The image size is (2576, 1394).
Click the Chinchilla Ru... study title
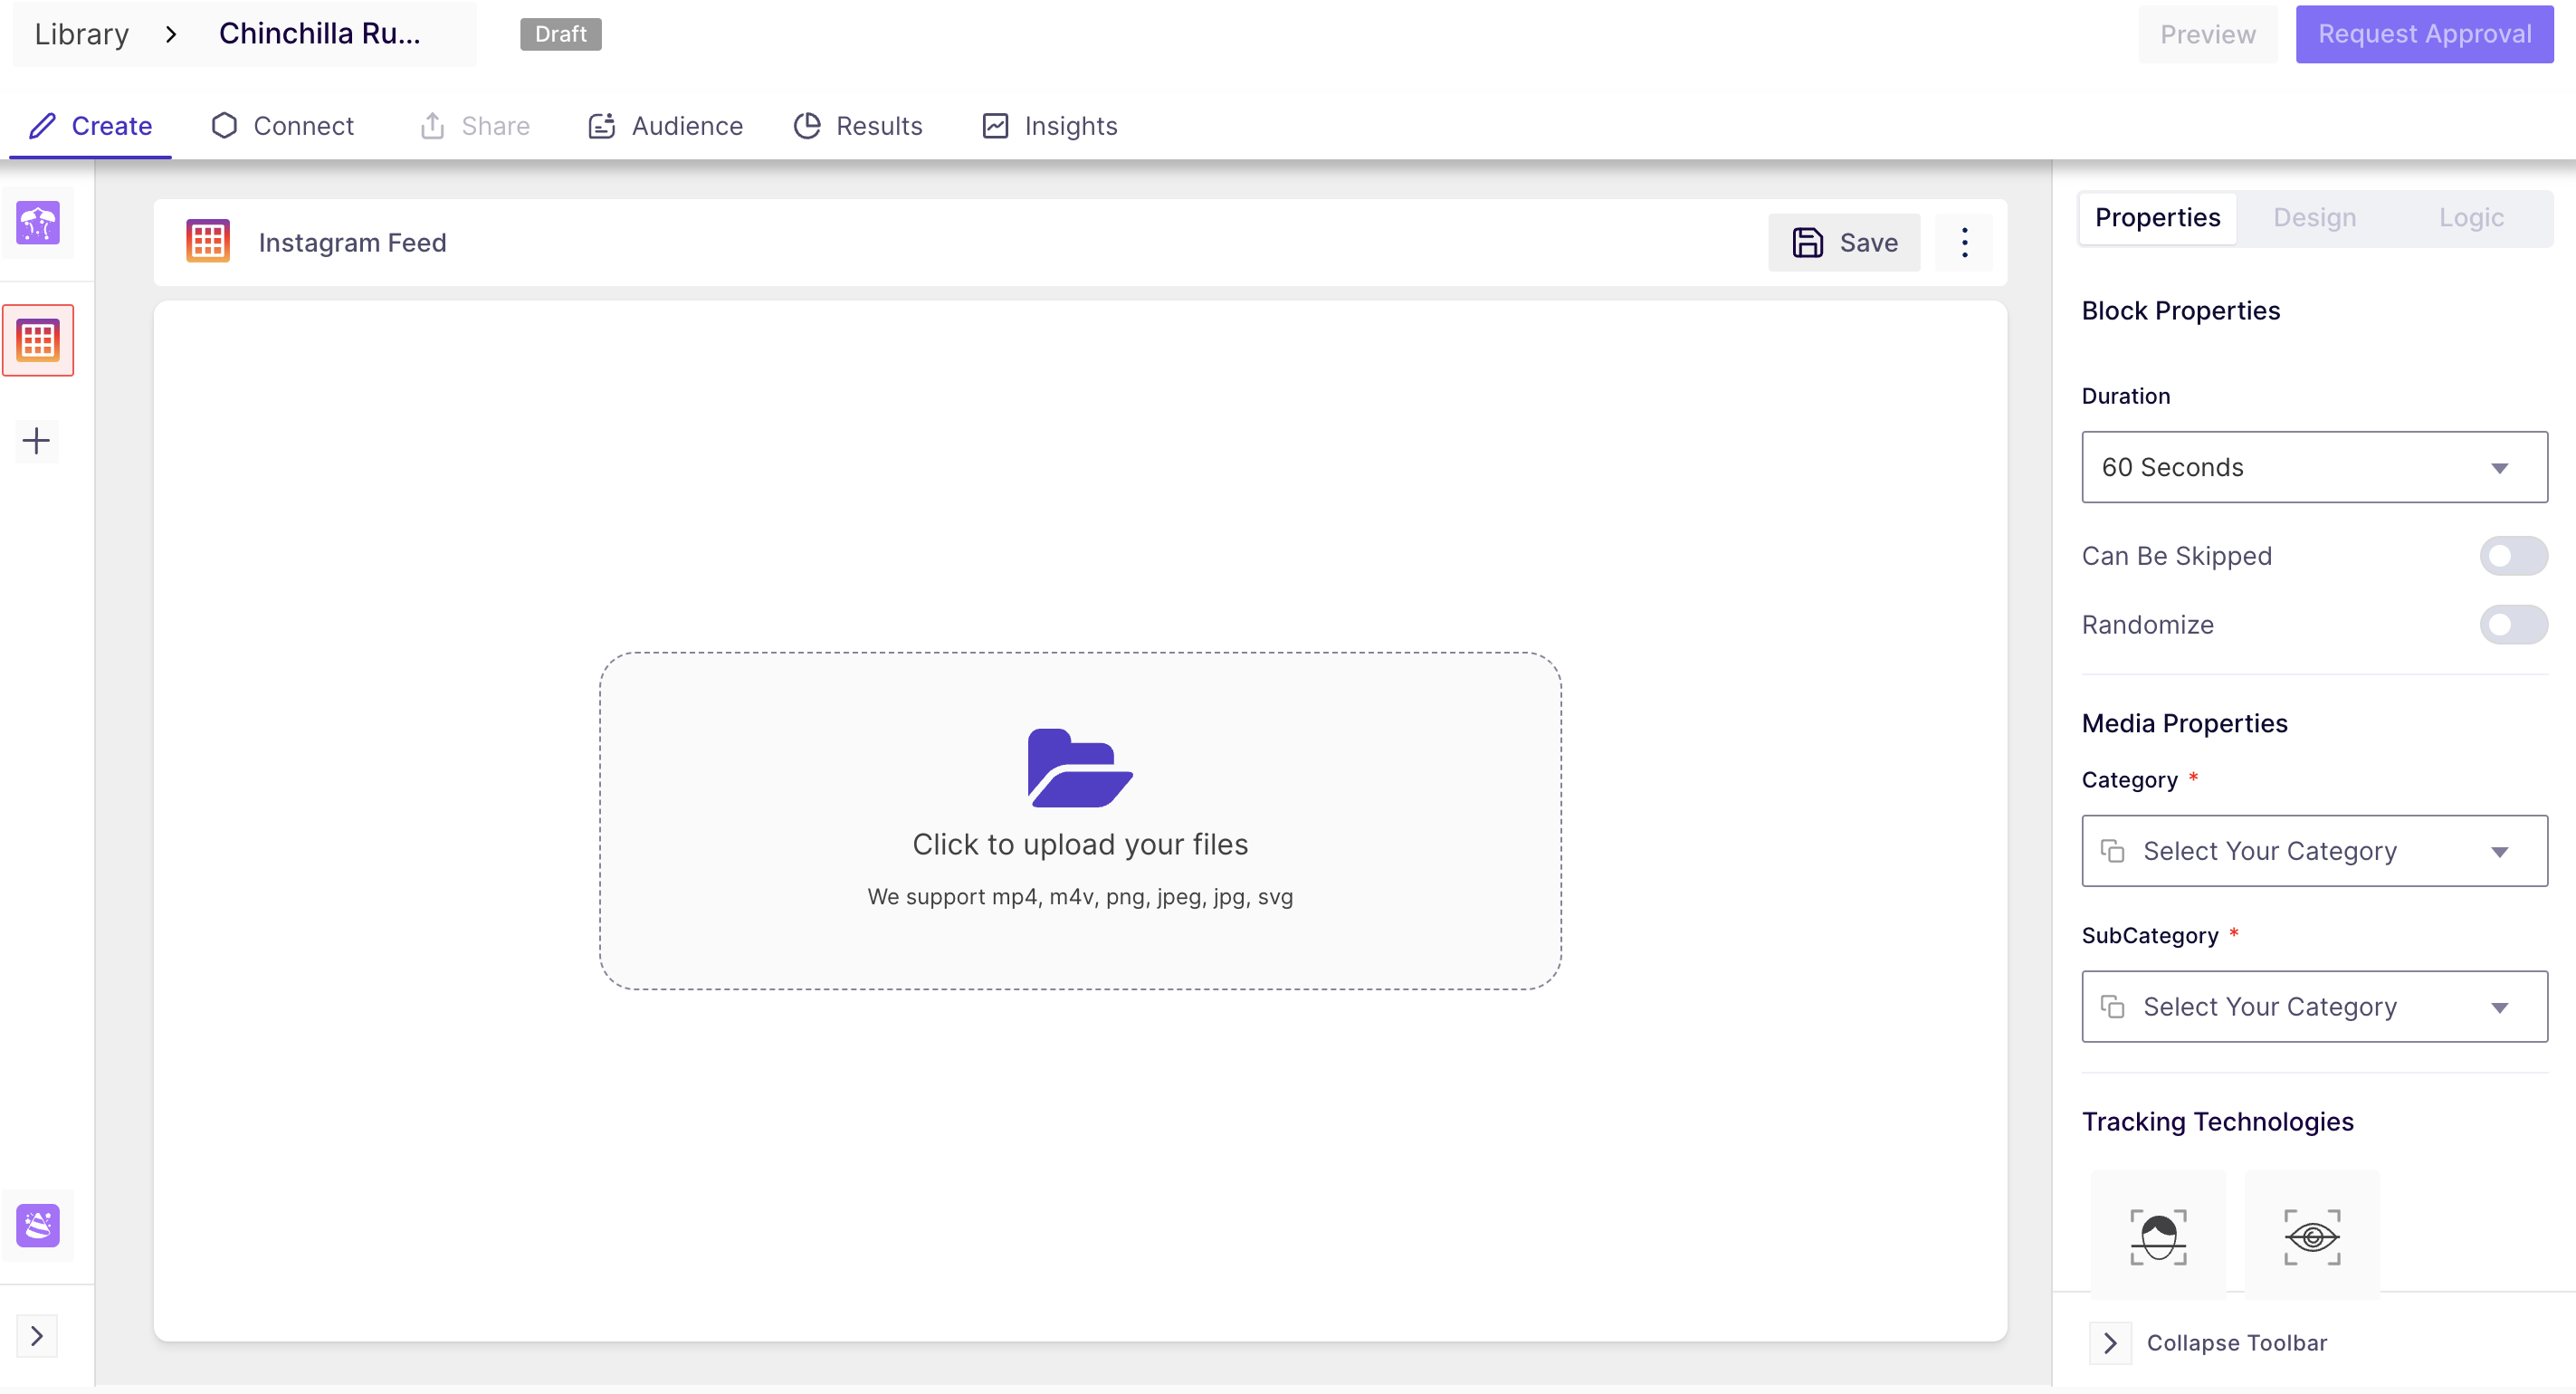(319, 34)
